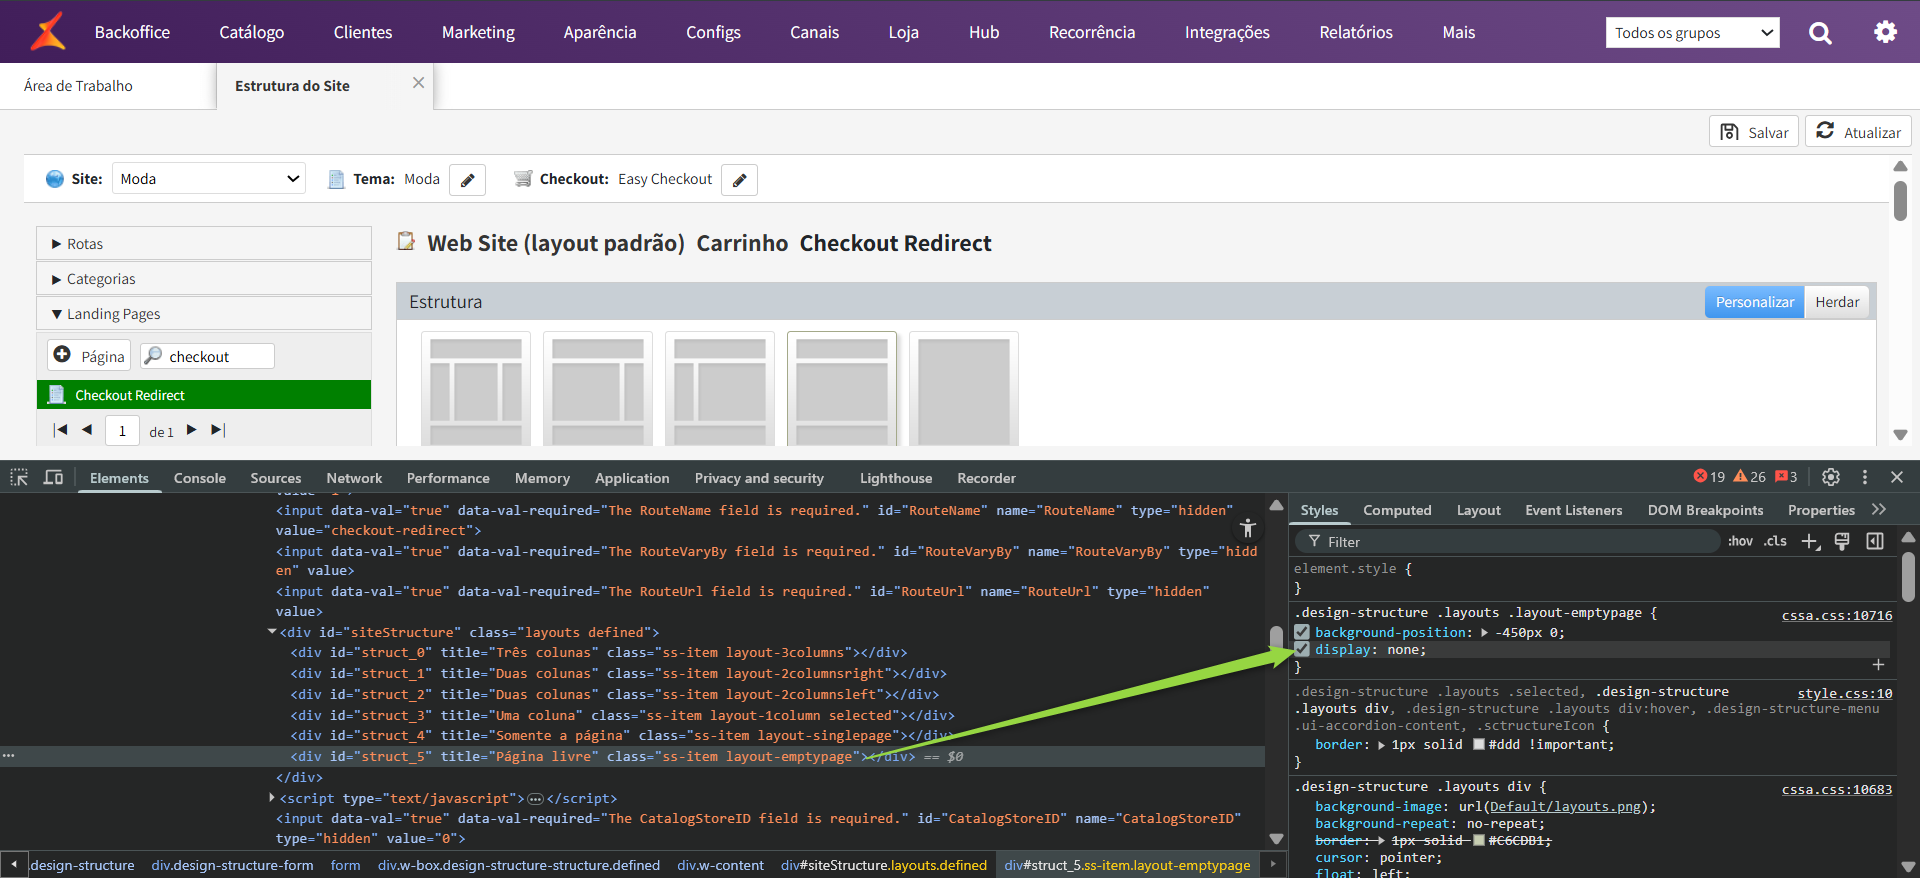Expand the Categorias section
The width and height of the screenshot is (1920, 878).
tap(204, 279)
